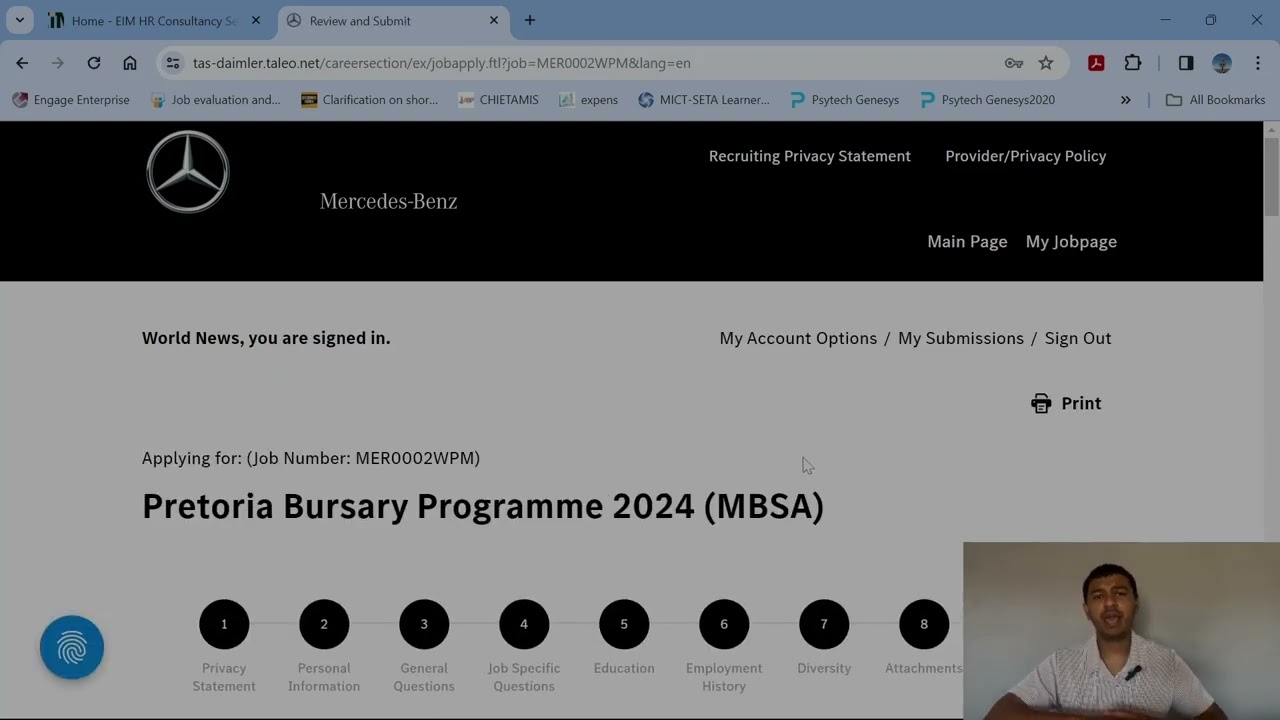Select step 8 Attachments
Screen dimensions: 1280x720
[924, 624]
